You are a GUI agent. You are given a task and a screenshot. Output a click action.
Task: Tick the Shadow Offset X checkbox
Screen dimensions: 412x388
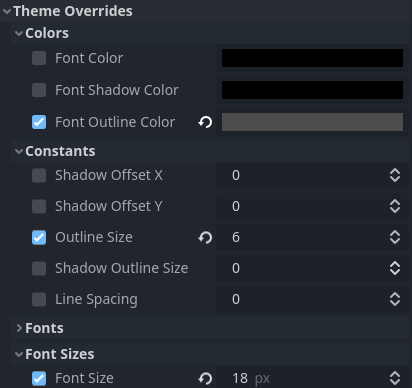coord(39,175)
